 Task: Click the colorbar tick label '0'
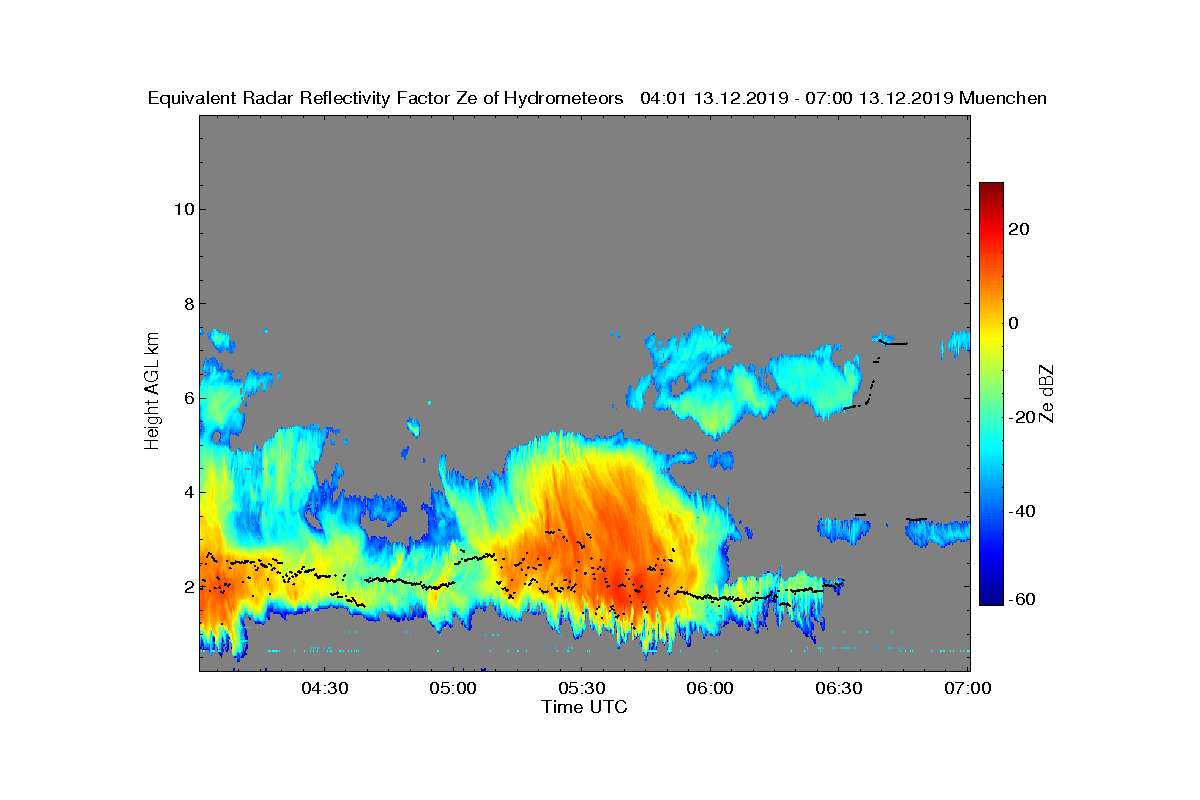pos(1014,323)
